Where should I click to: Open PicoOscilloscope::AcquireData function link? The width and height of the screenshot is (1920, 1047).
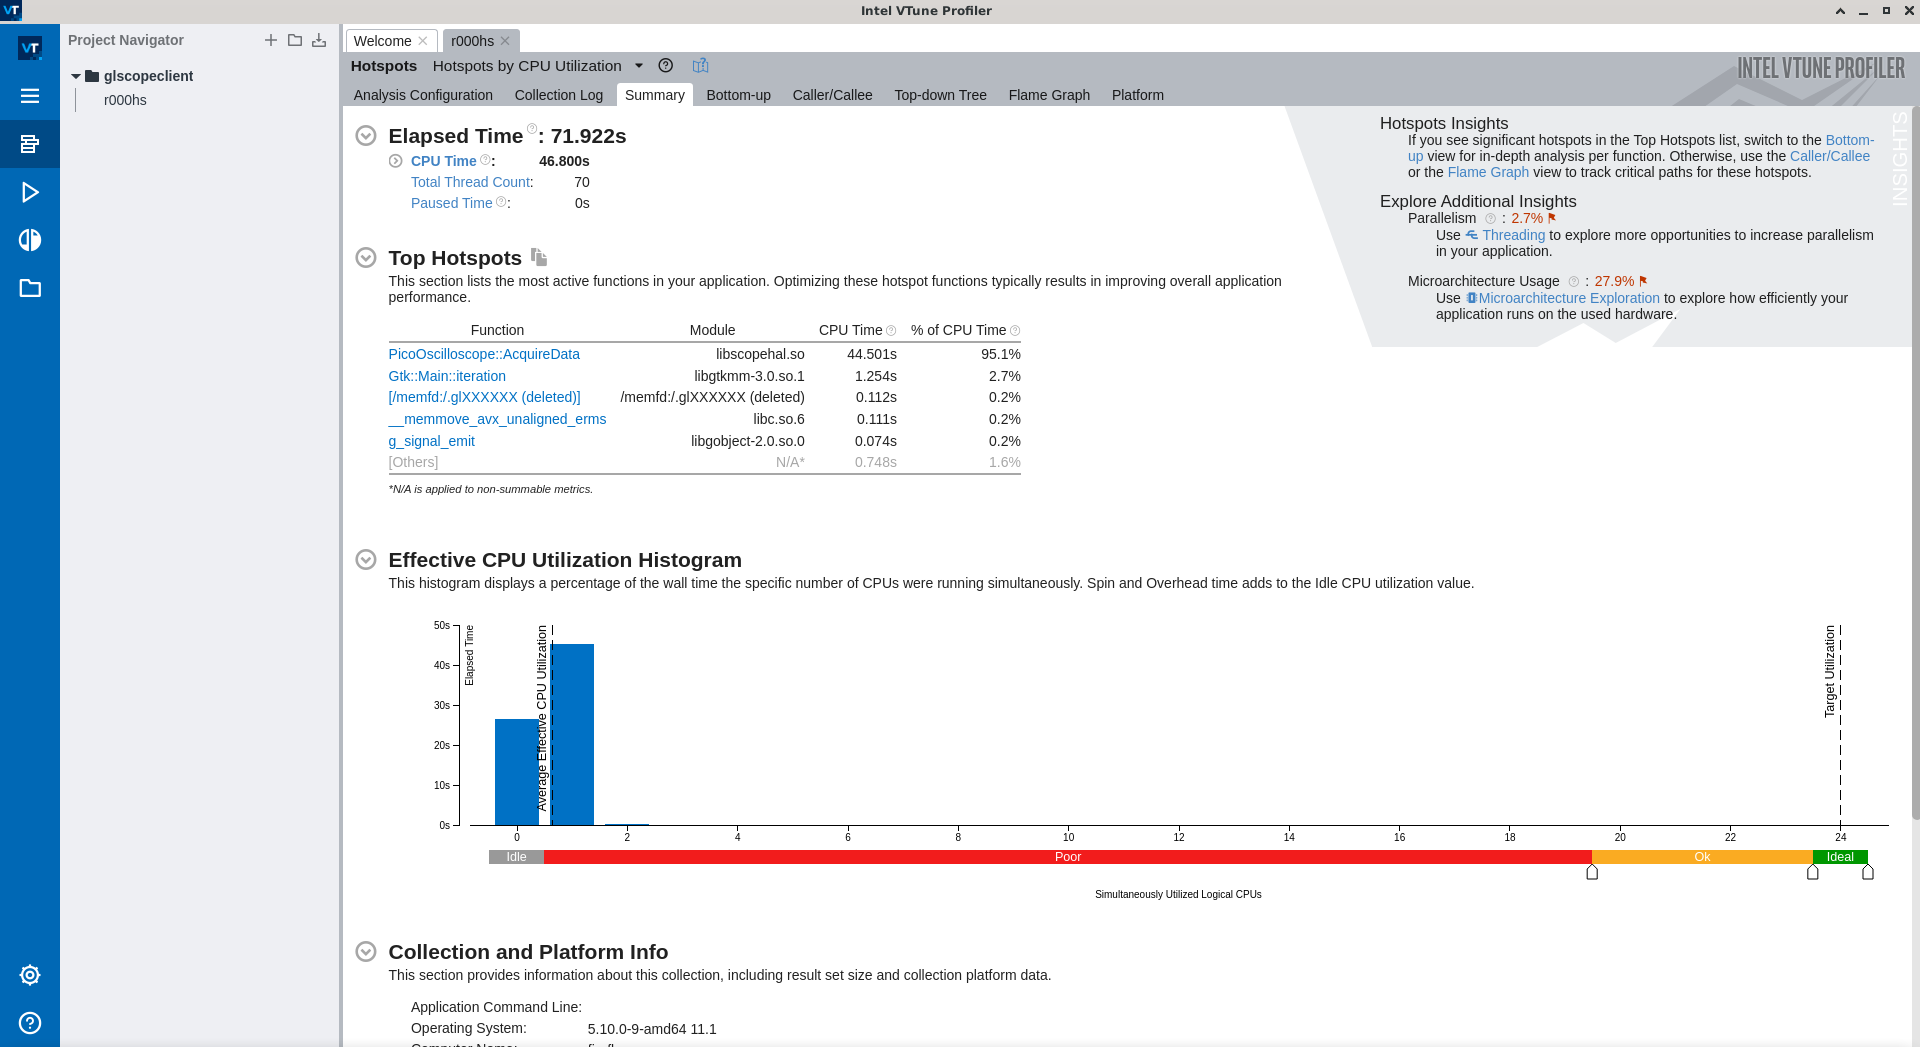tap(484, 354)
